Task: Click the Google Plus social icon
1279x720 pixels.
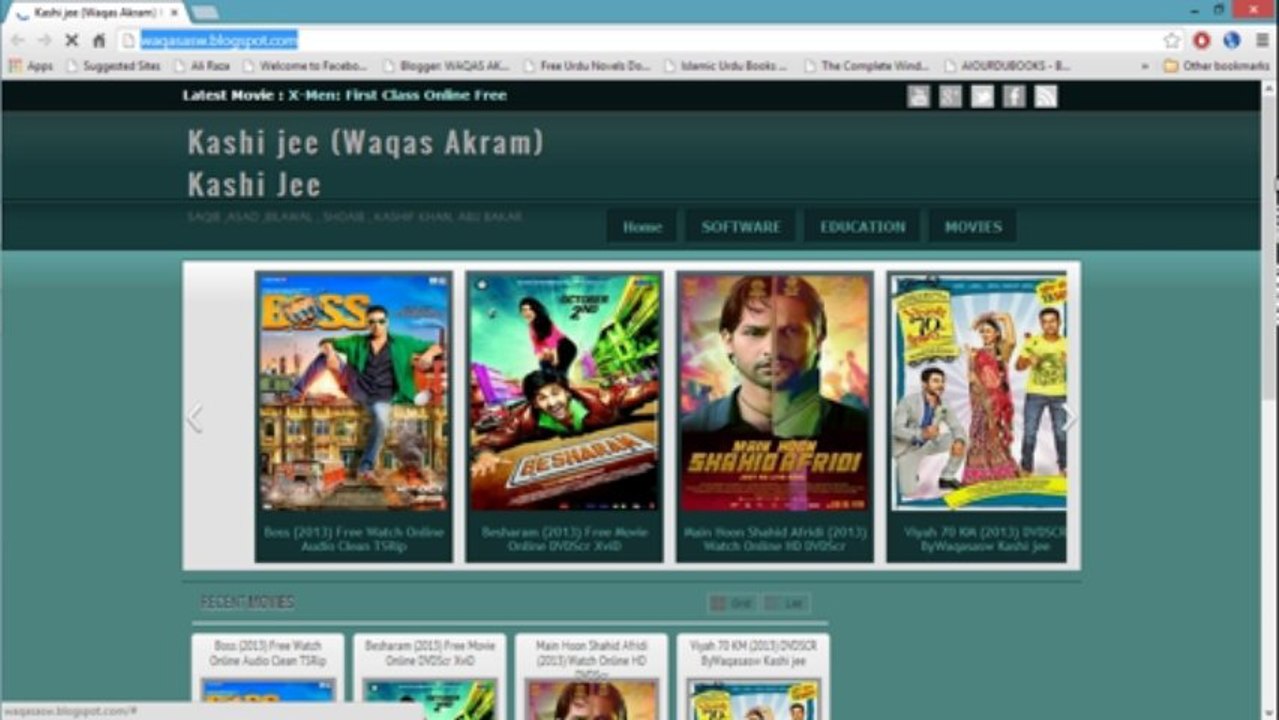Action: [x=950, y=96]
